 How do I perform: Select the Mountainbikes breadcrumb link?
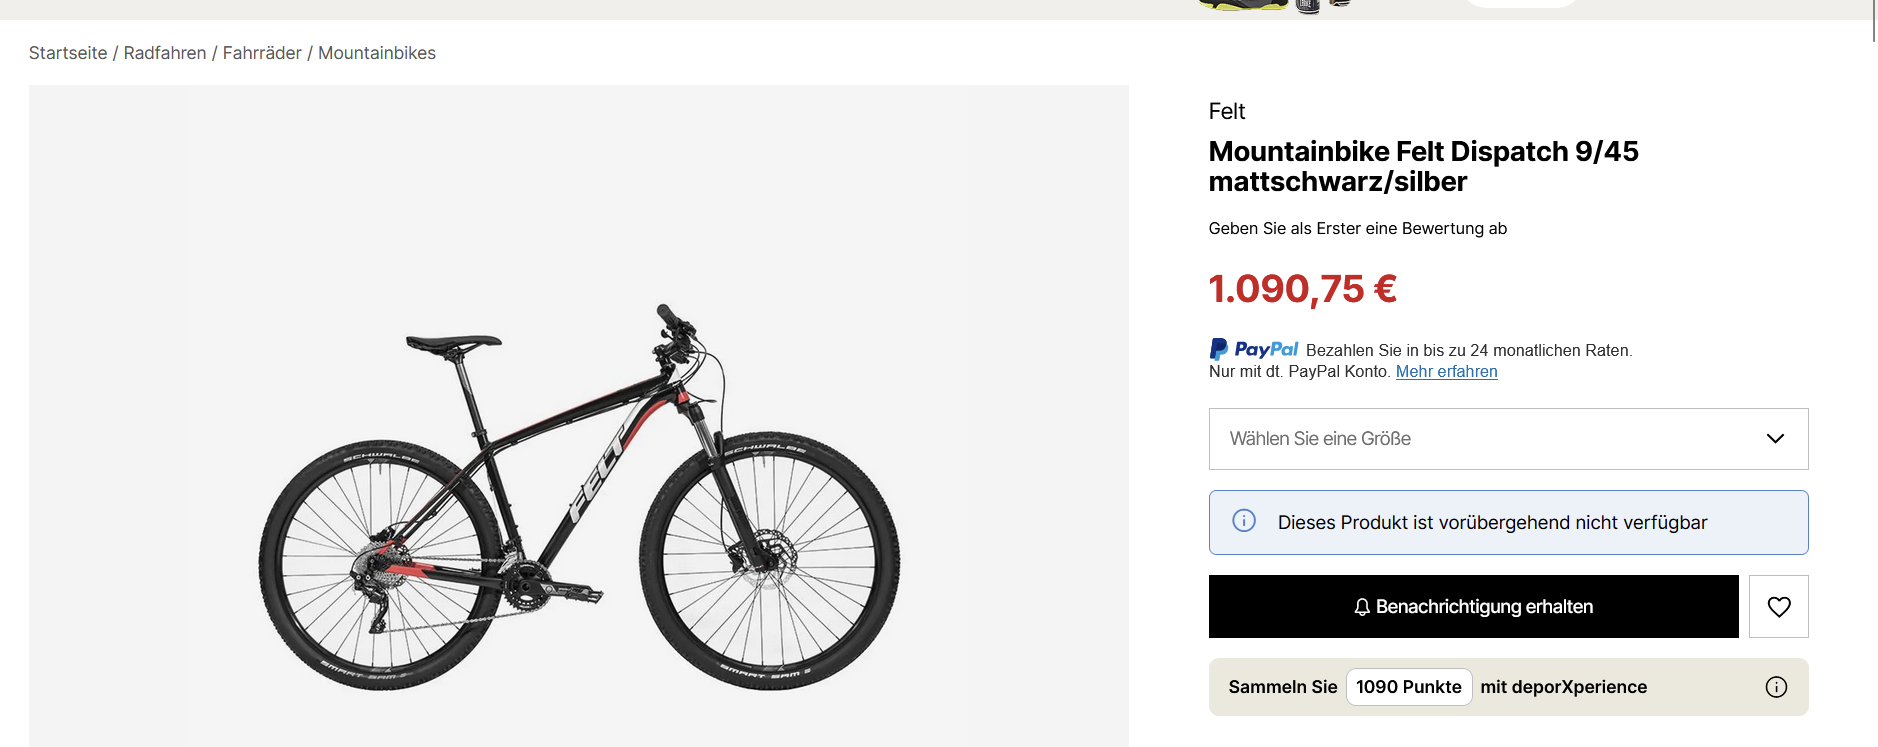tap(377, 53)
